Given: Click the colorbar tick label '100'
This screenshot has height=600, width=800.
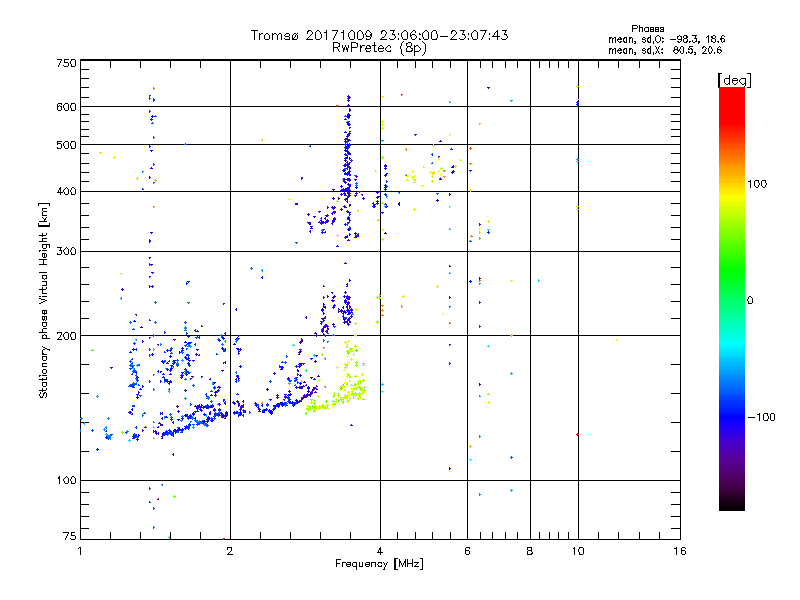Looking at the screenshot, I should pos(757,184).
